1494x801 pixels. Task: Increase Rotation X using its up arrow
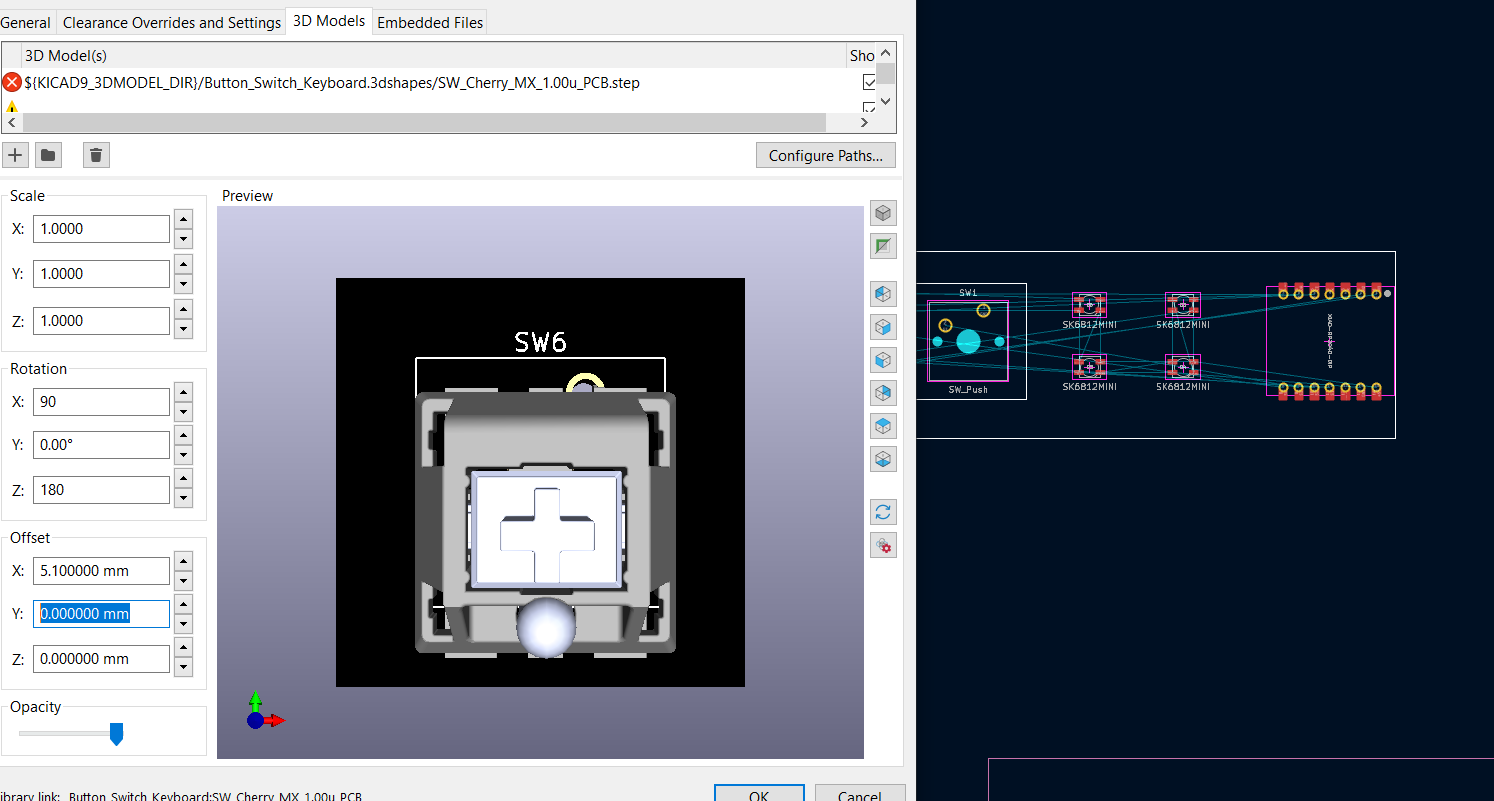pyautogui.click(x=182, y=394)
